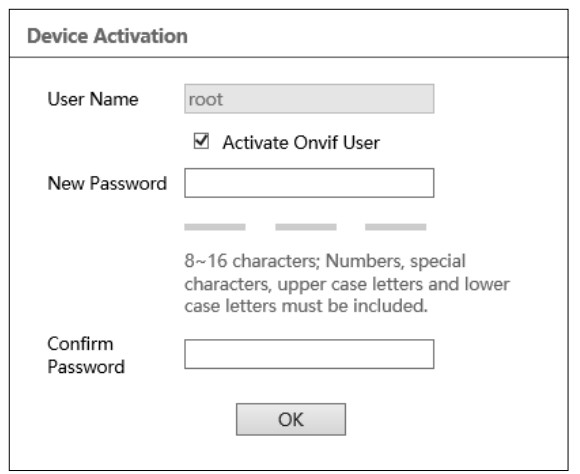
Task: Click the first password strength bar
Action: pyautogui.click(x=215, y=227)
